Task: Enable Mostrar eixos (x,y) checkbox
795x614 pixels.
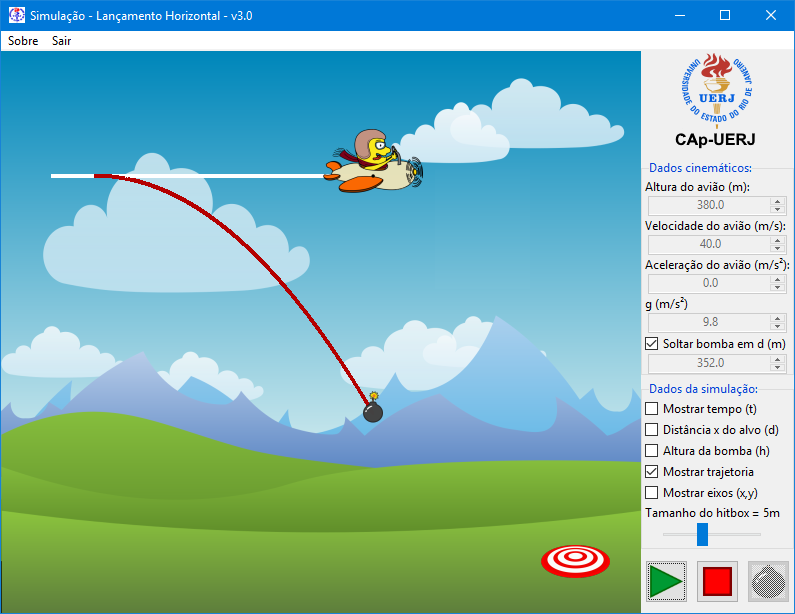Action: [652, 493]
